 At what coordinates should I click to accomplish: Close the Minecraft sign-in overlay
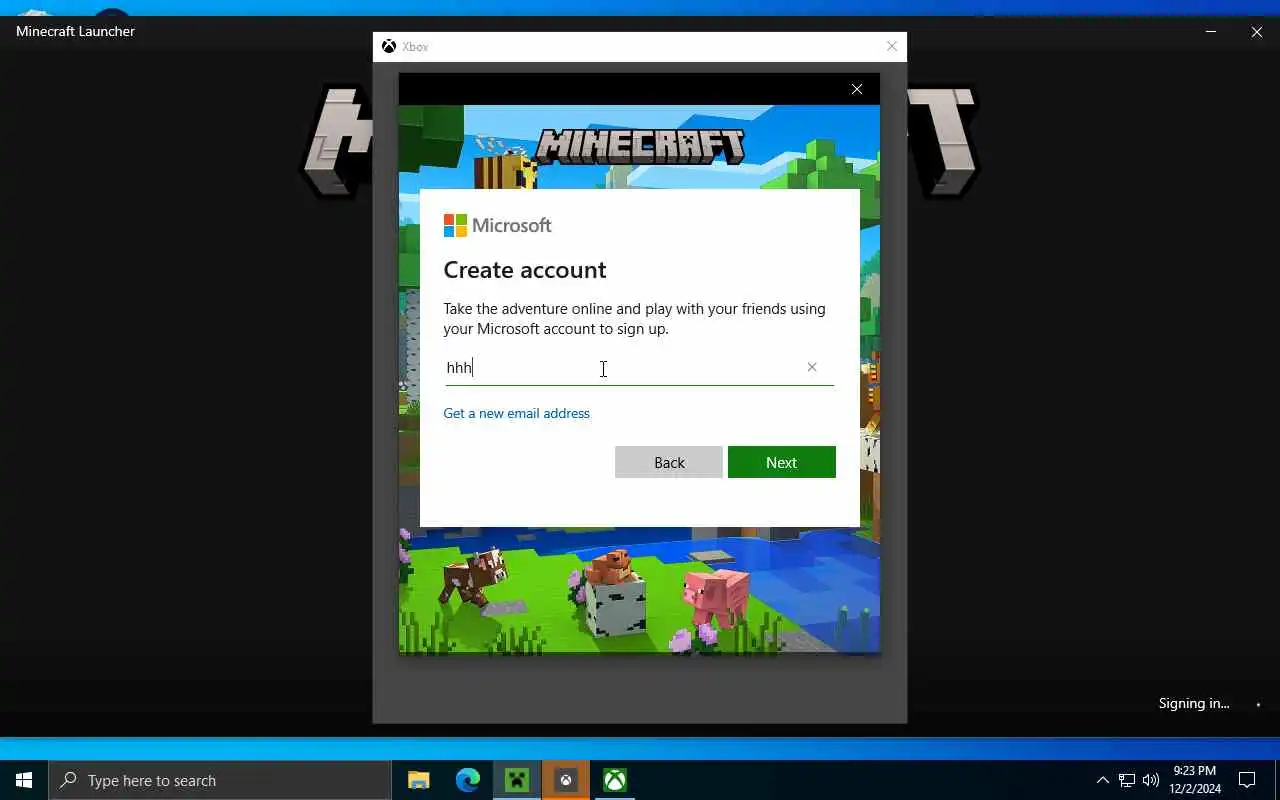pos(857,89)
